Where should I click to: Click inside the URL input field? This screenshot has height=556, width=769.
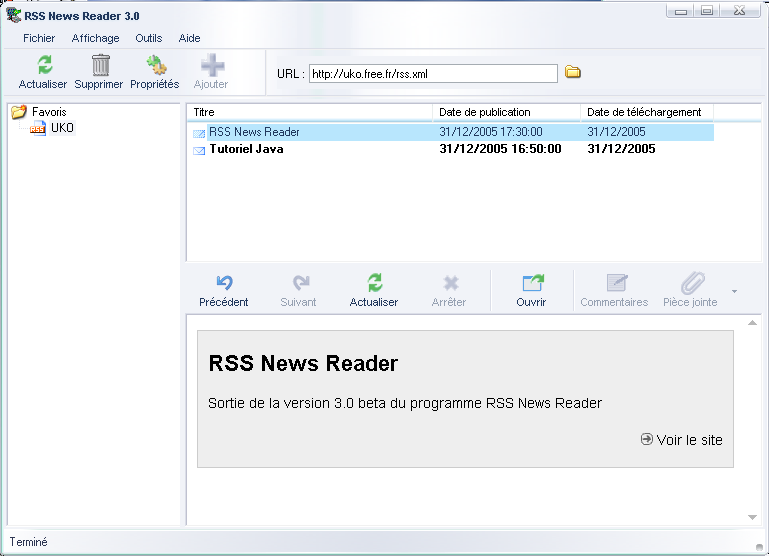(433, 74)
